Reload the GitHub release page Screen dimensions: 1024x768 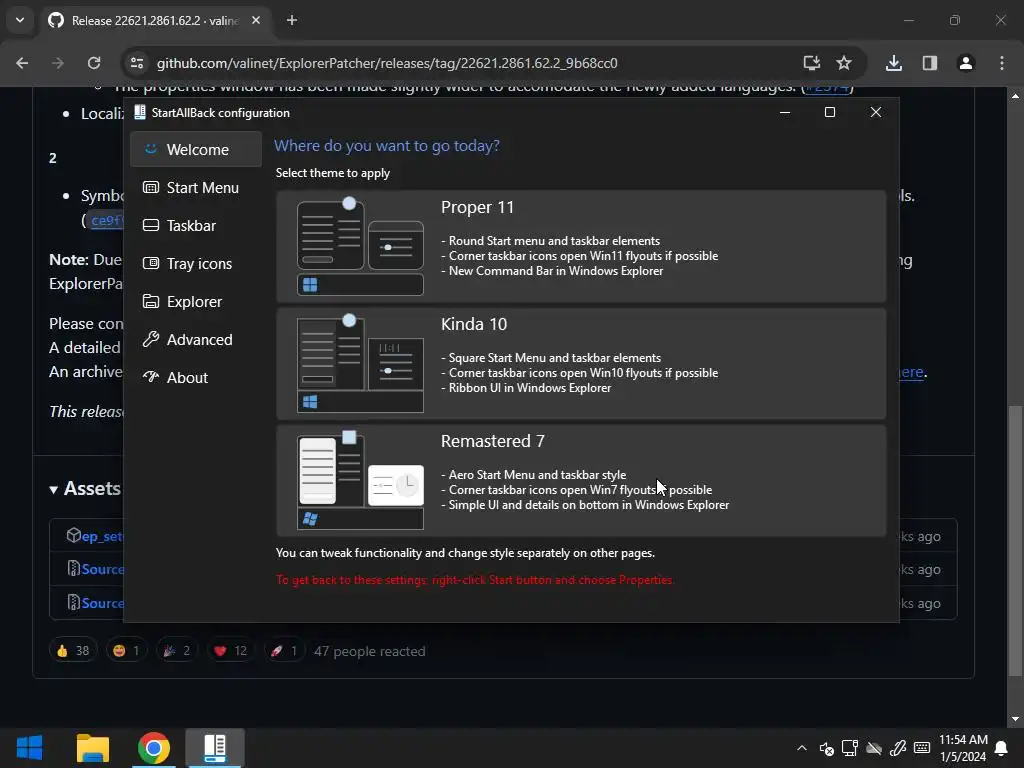point(94,63)
